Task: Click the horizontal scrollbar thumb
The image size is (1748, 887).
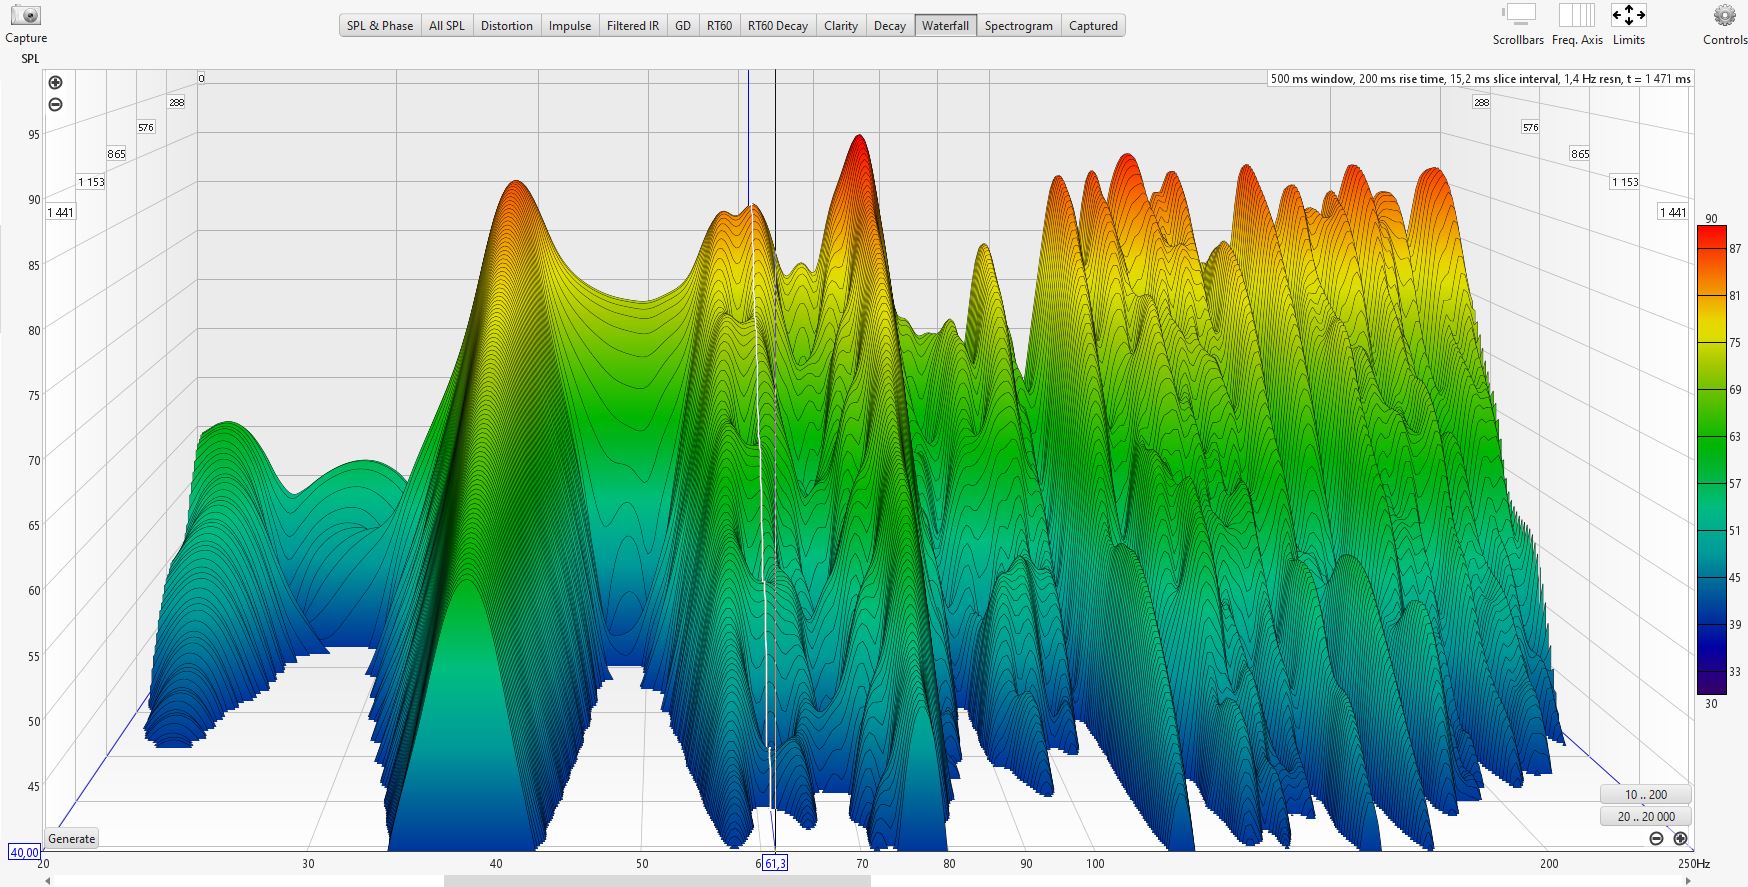Action: (x=656, y=881)
